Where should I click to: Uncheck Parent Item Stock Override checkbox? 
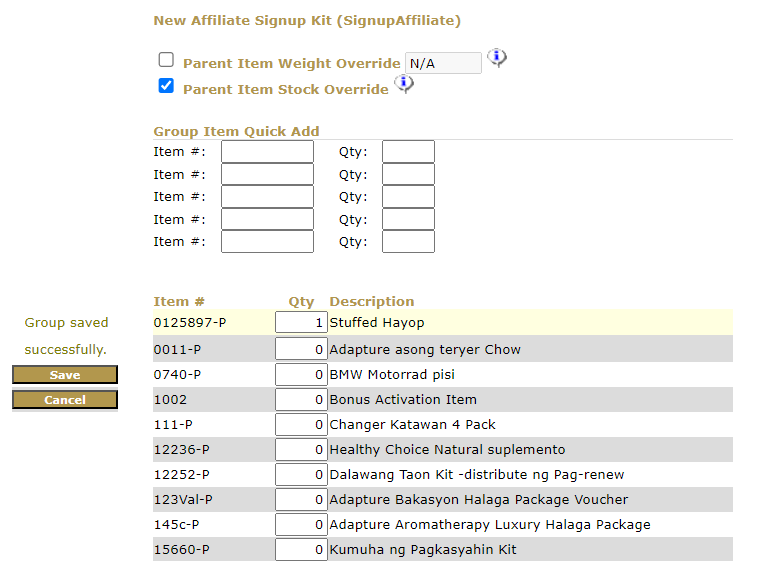(x=166, y=86)
